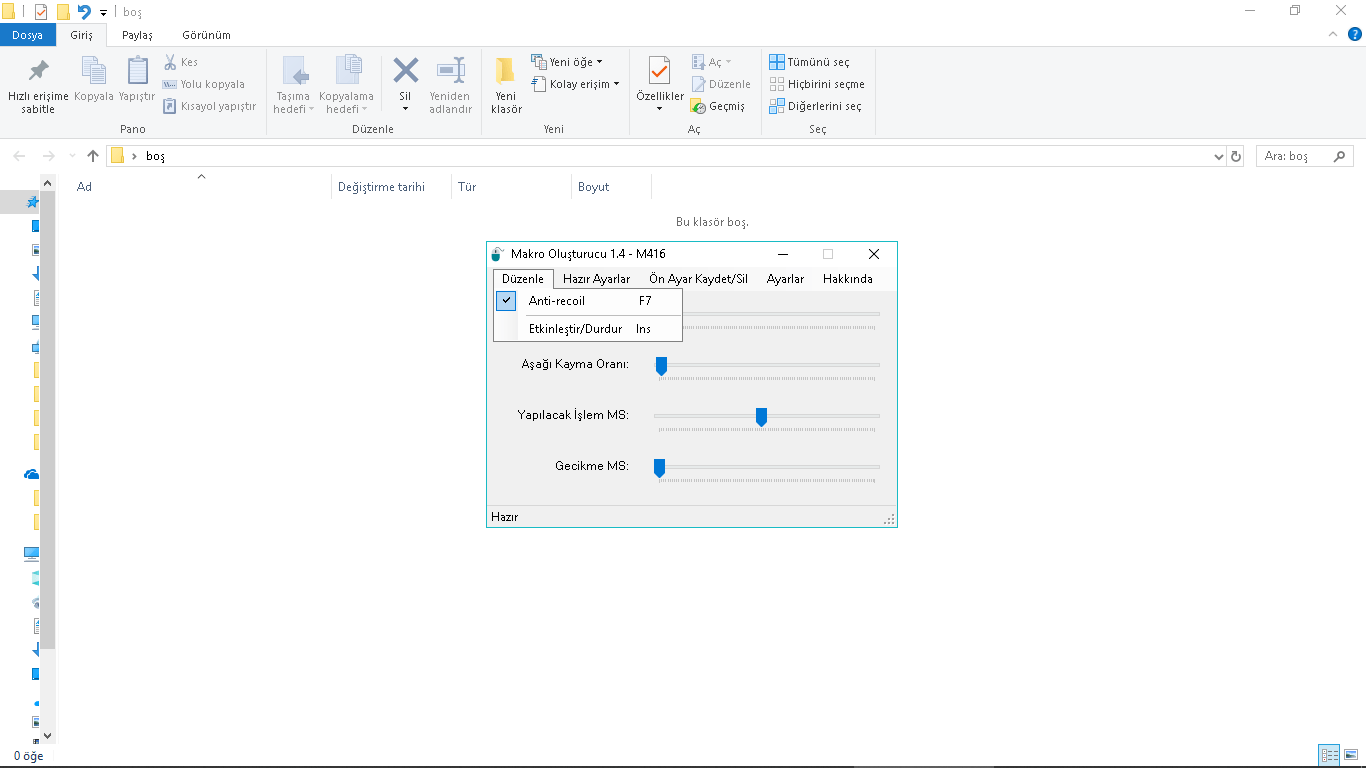The height and width of the screenshot is (768, 1366).
Task: Click Aşağı Kayma Oranı slider thumb
Action: (x=661, y=366)
